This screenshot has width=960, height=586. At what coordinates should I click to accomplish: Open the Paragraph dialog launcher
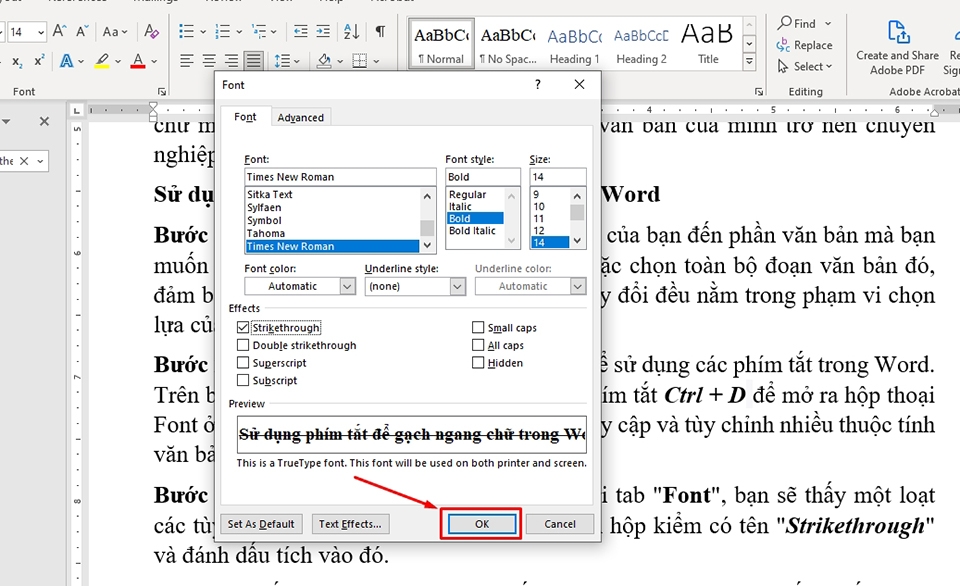759,91
